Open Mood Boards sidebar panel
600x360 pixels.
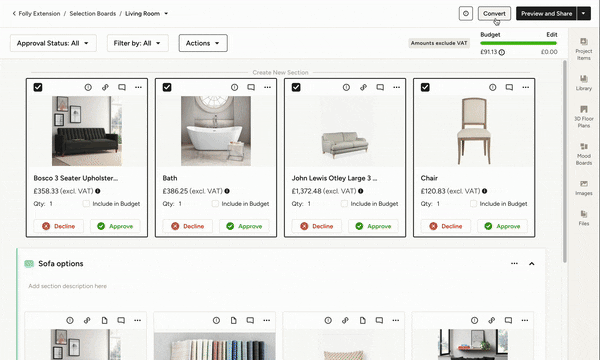click(x=584, y=154)
